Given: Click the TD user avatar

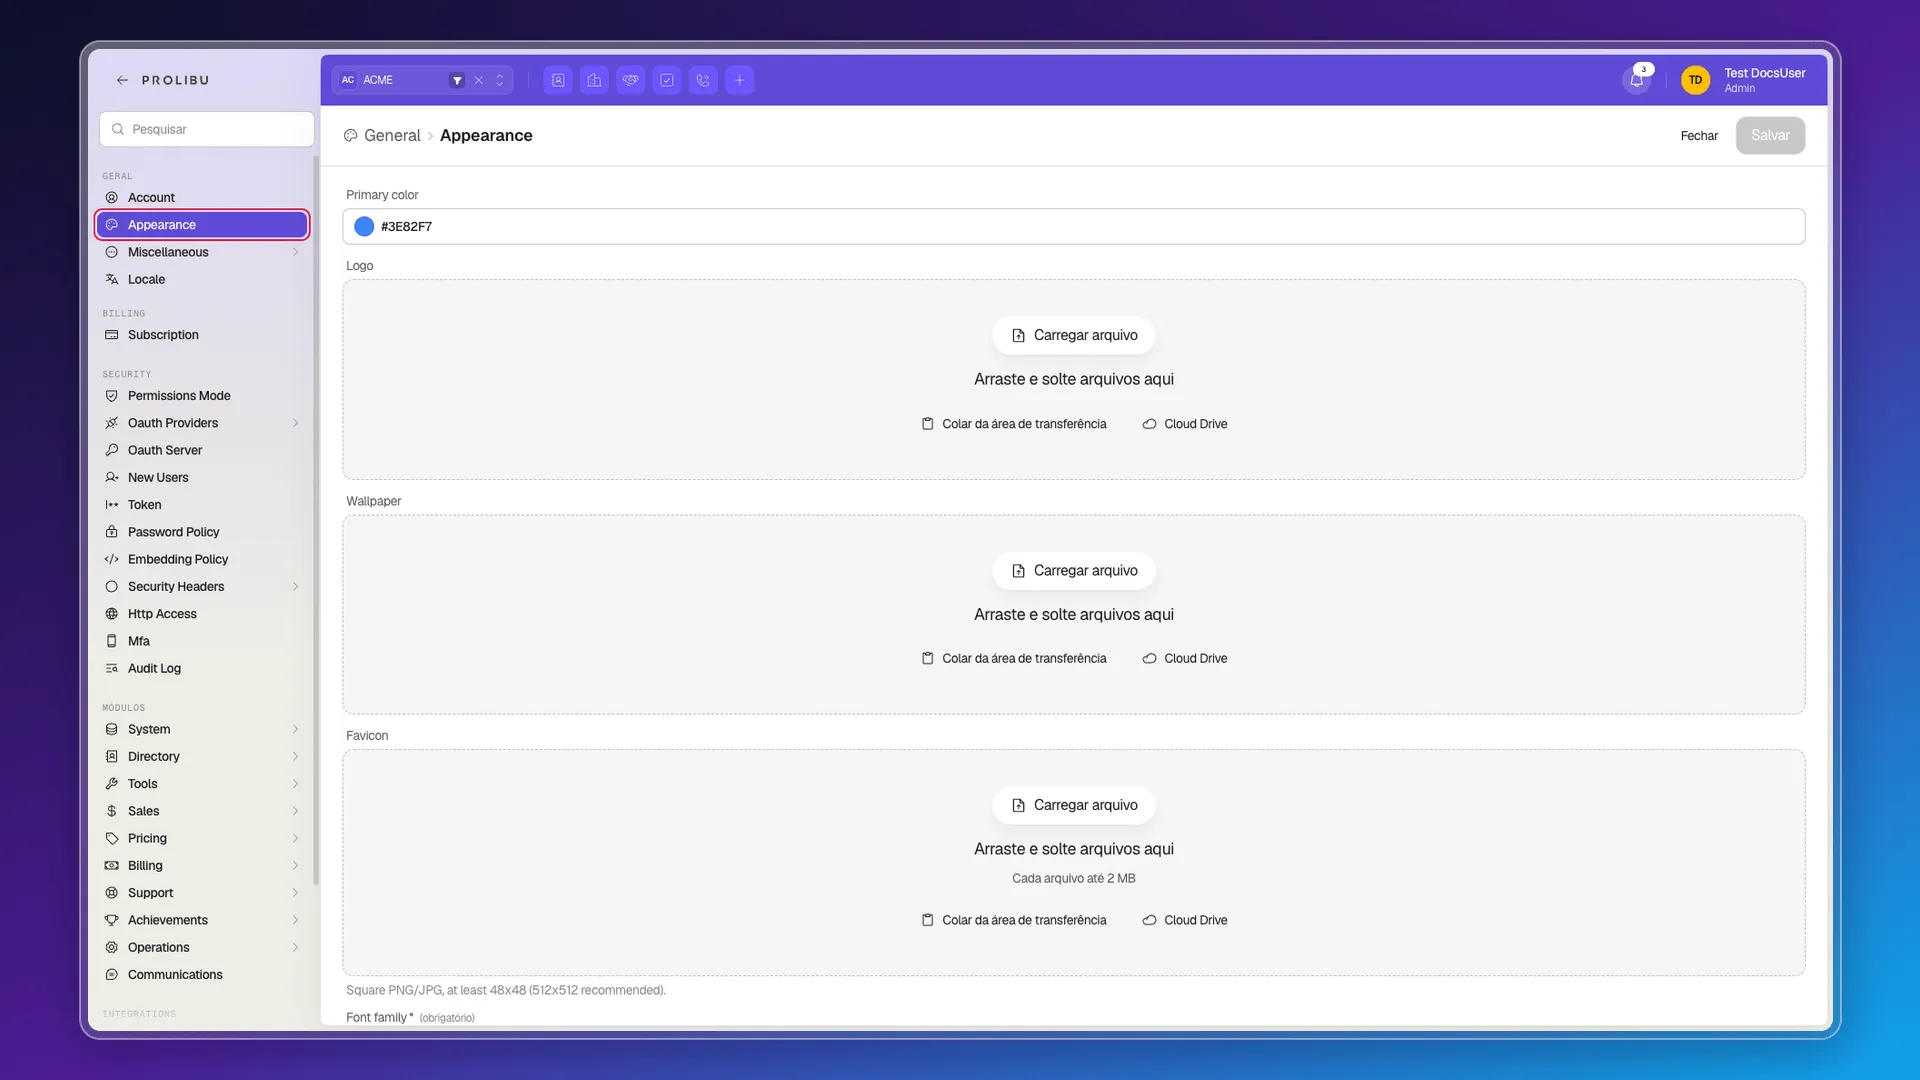Looking at the screenshot, I should [x=1695, y=80].
